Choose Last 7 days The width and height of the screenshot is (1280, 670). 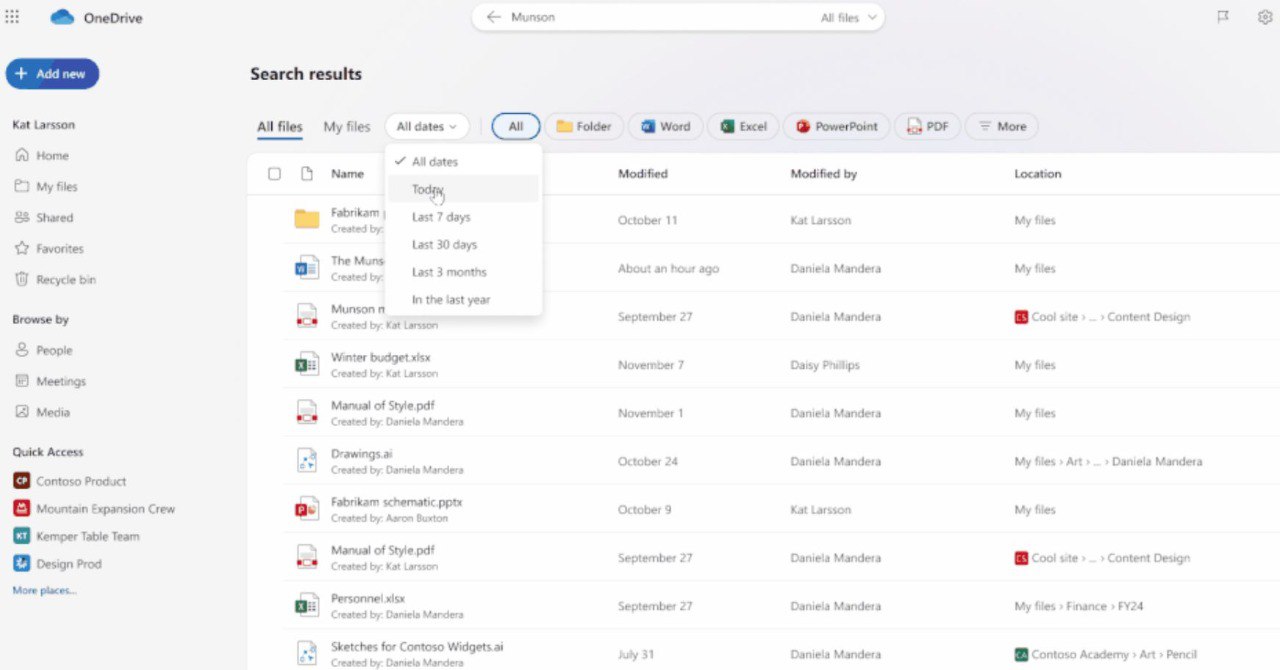463,217
